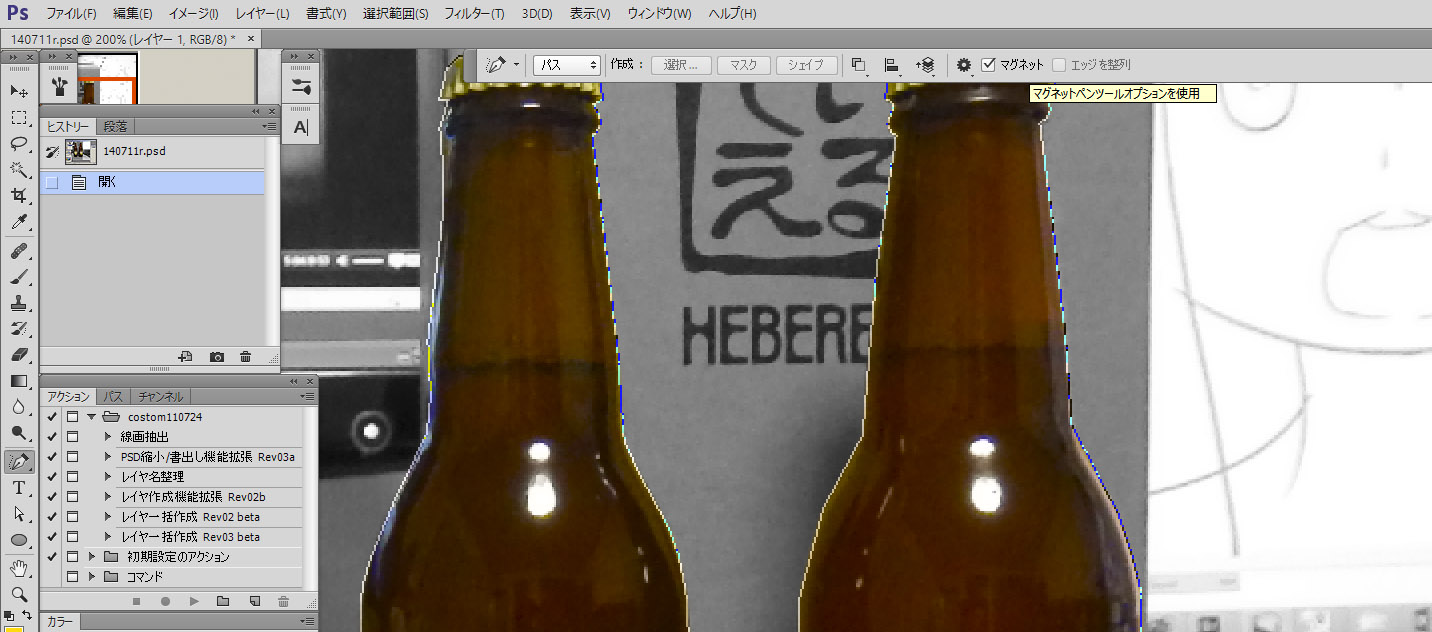Viewport: 1432px width, 632px height.
Task: Switch to the パス panel tab
Action: click(x=113, y=396)
